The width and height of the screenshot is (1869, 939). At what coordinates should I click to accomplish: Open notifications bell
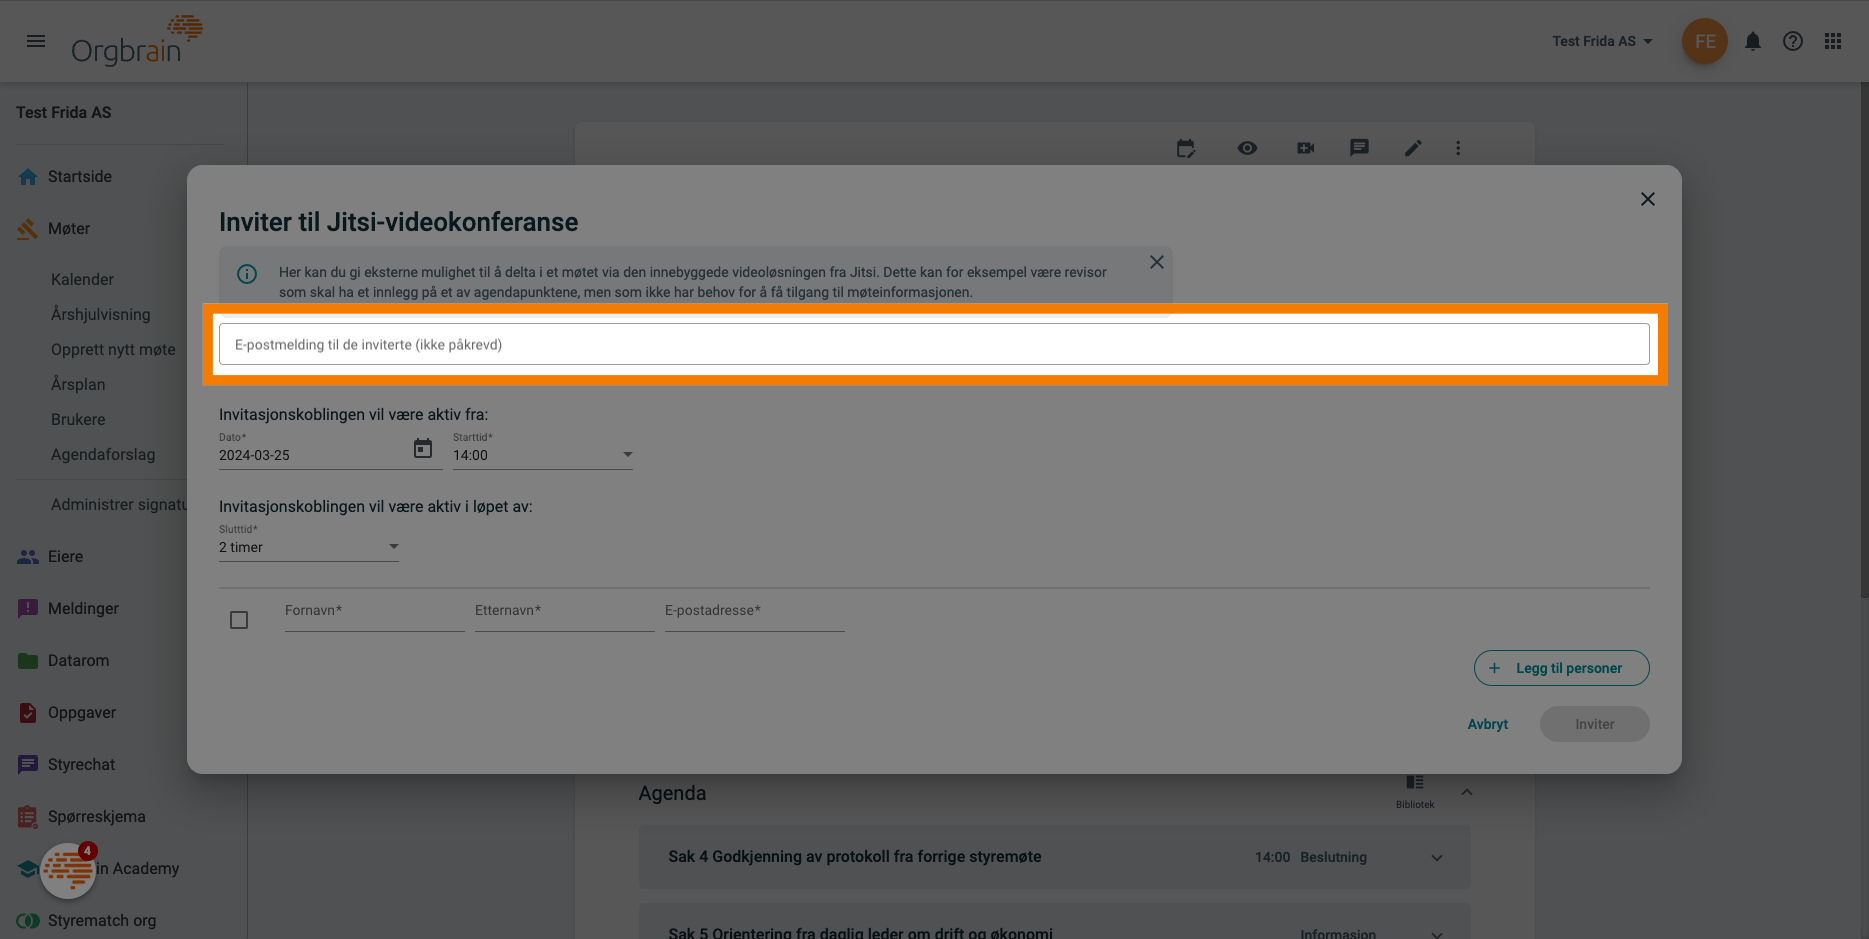pos(1753,41)
